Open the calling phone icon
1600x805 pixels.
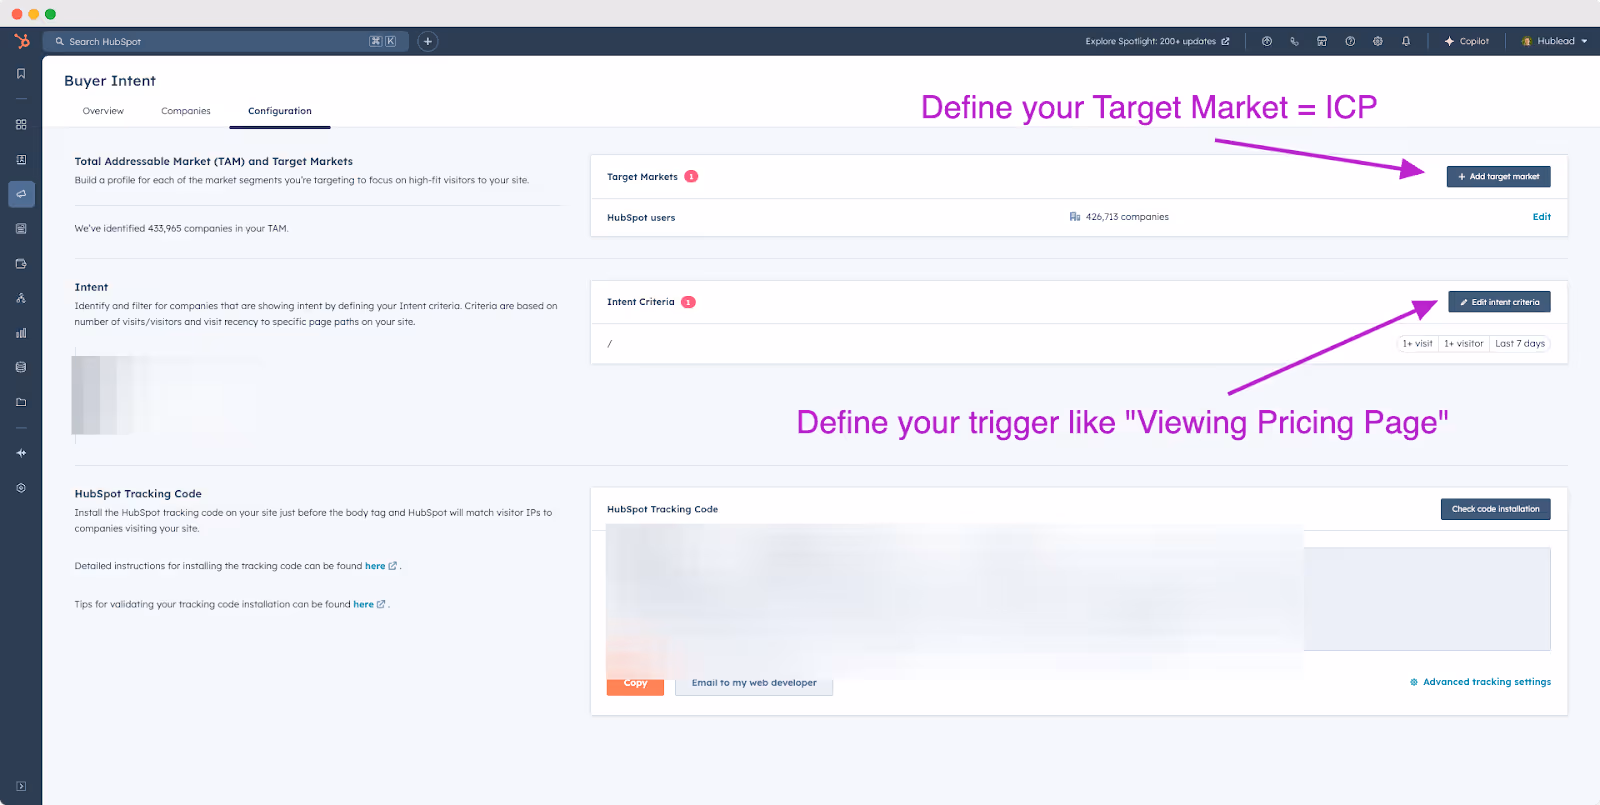pos(1294,41)
